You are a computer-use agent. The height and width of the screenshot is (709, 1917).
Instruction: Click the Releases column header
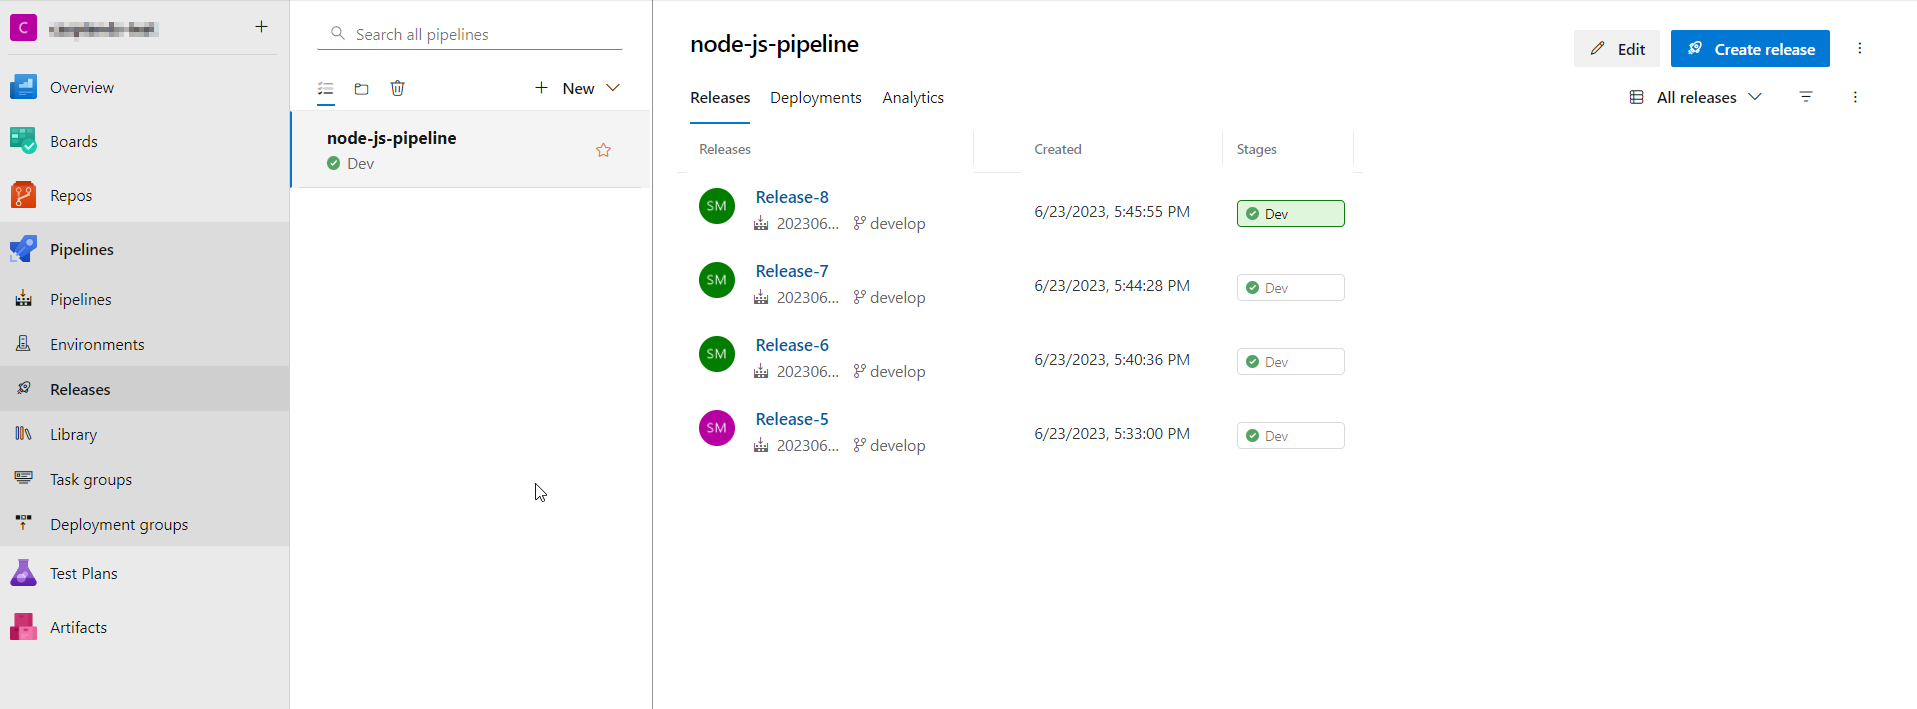pyautogui.click(x=725, y=149)
